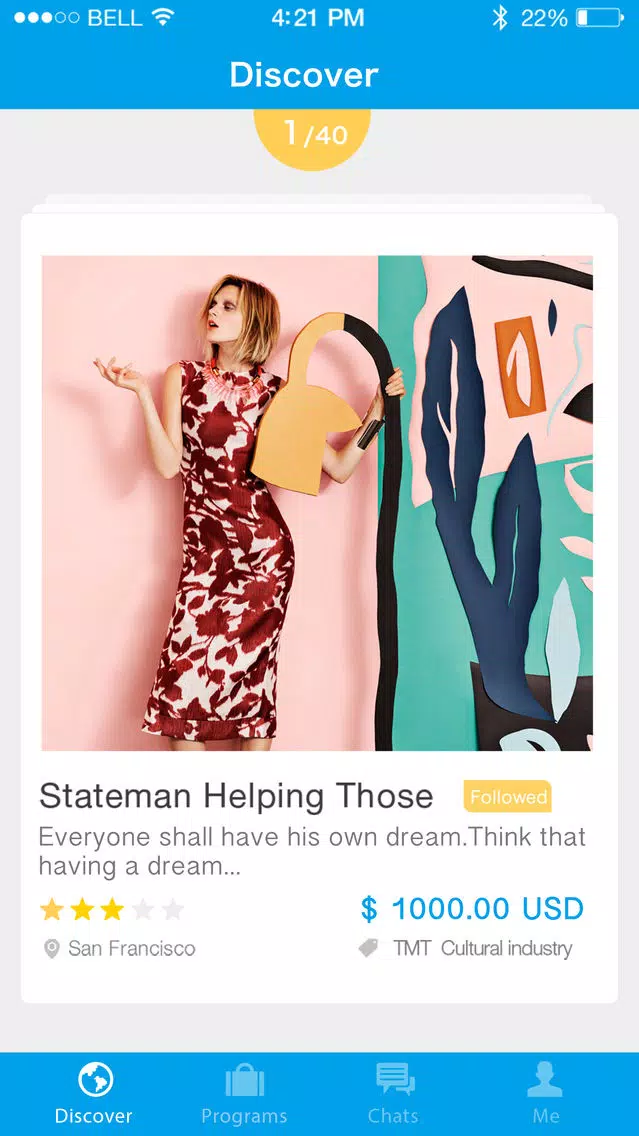This screenshot has width=639, height=1136.
Task: Open the Discover globe icon
Action: (x=95, y=1079)
